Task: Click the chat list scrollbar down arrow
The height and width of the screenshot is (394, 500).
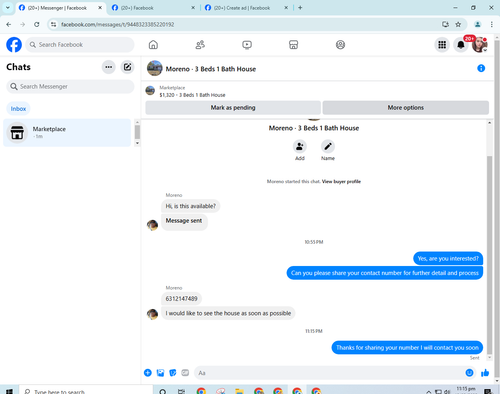Action: (137, 143)
